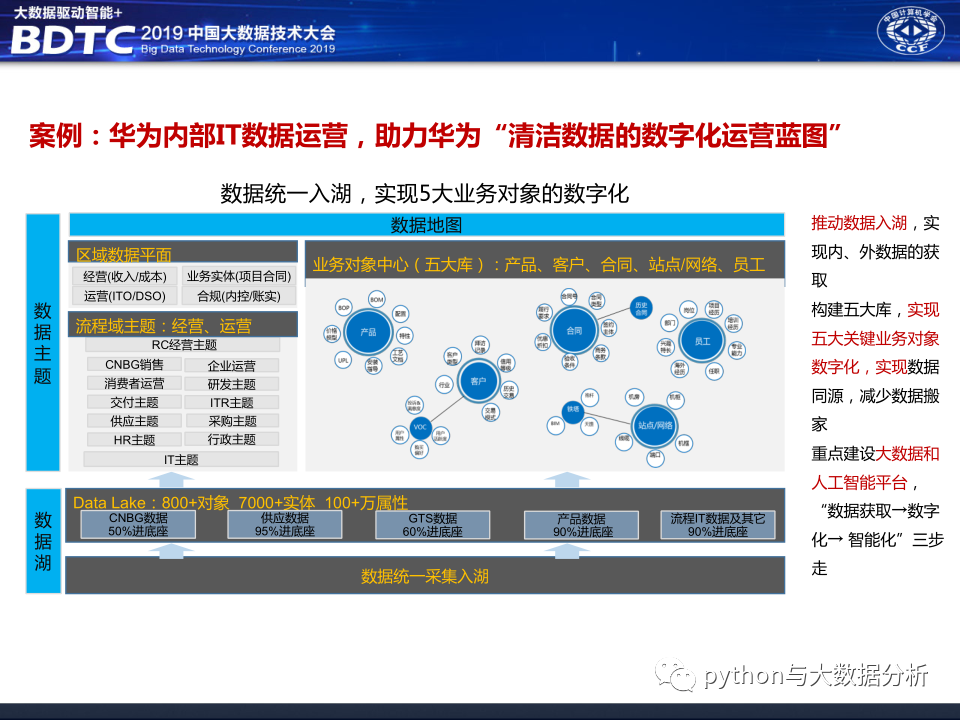Click header text 2019 中国大数据技术大会
This screenshot has height=720, width=960.
click(x=238, y=33)
